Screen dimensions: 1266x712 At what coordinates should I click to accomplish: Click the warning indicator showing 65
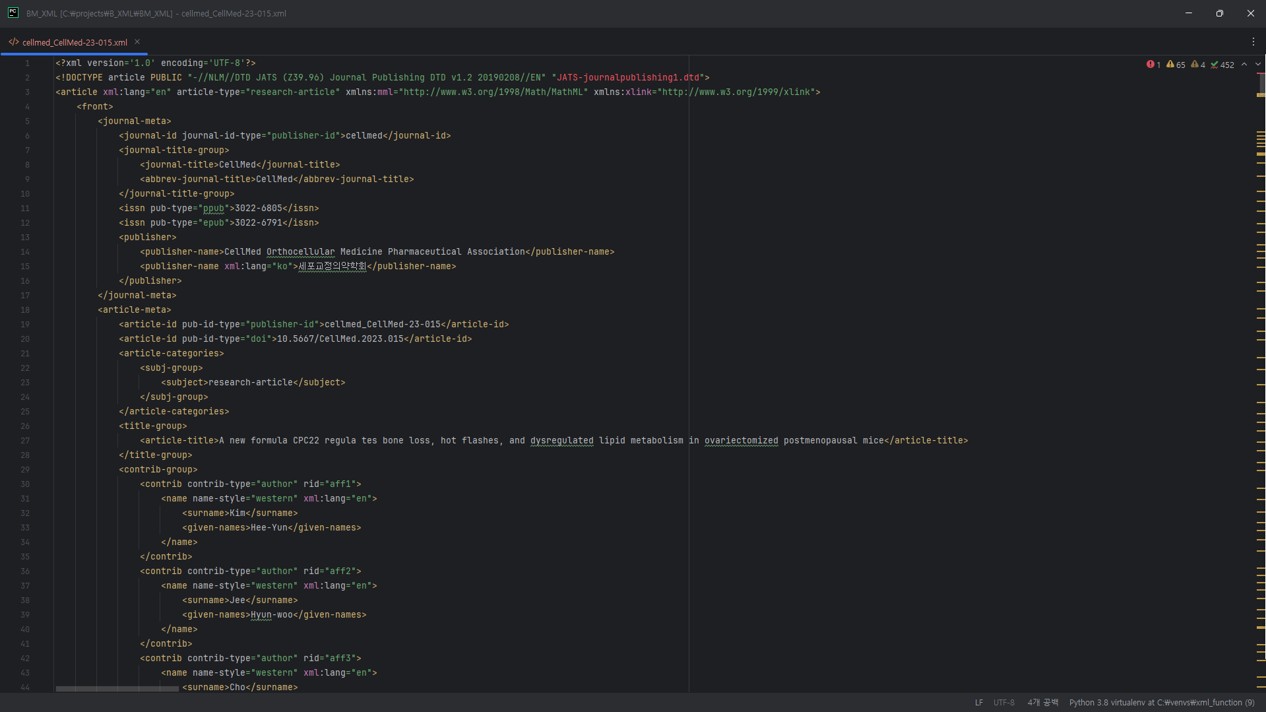[1175, 64]
